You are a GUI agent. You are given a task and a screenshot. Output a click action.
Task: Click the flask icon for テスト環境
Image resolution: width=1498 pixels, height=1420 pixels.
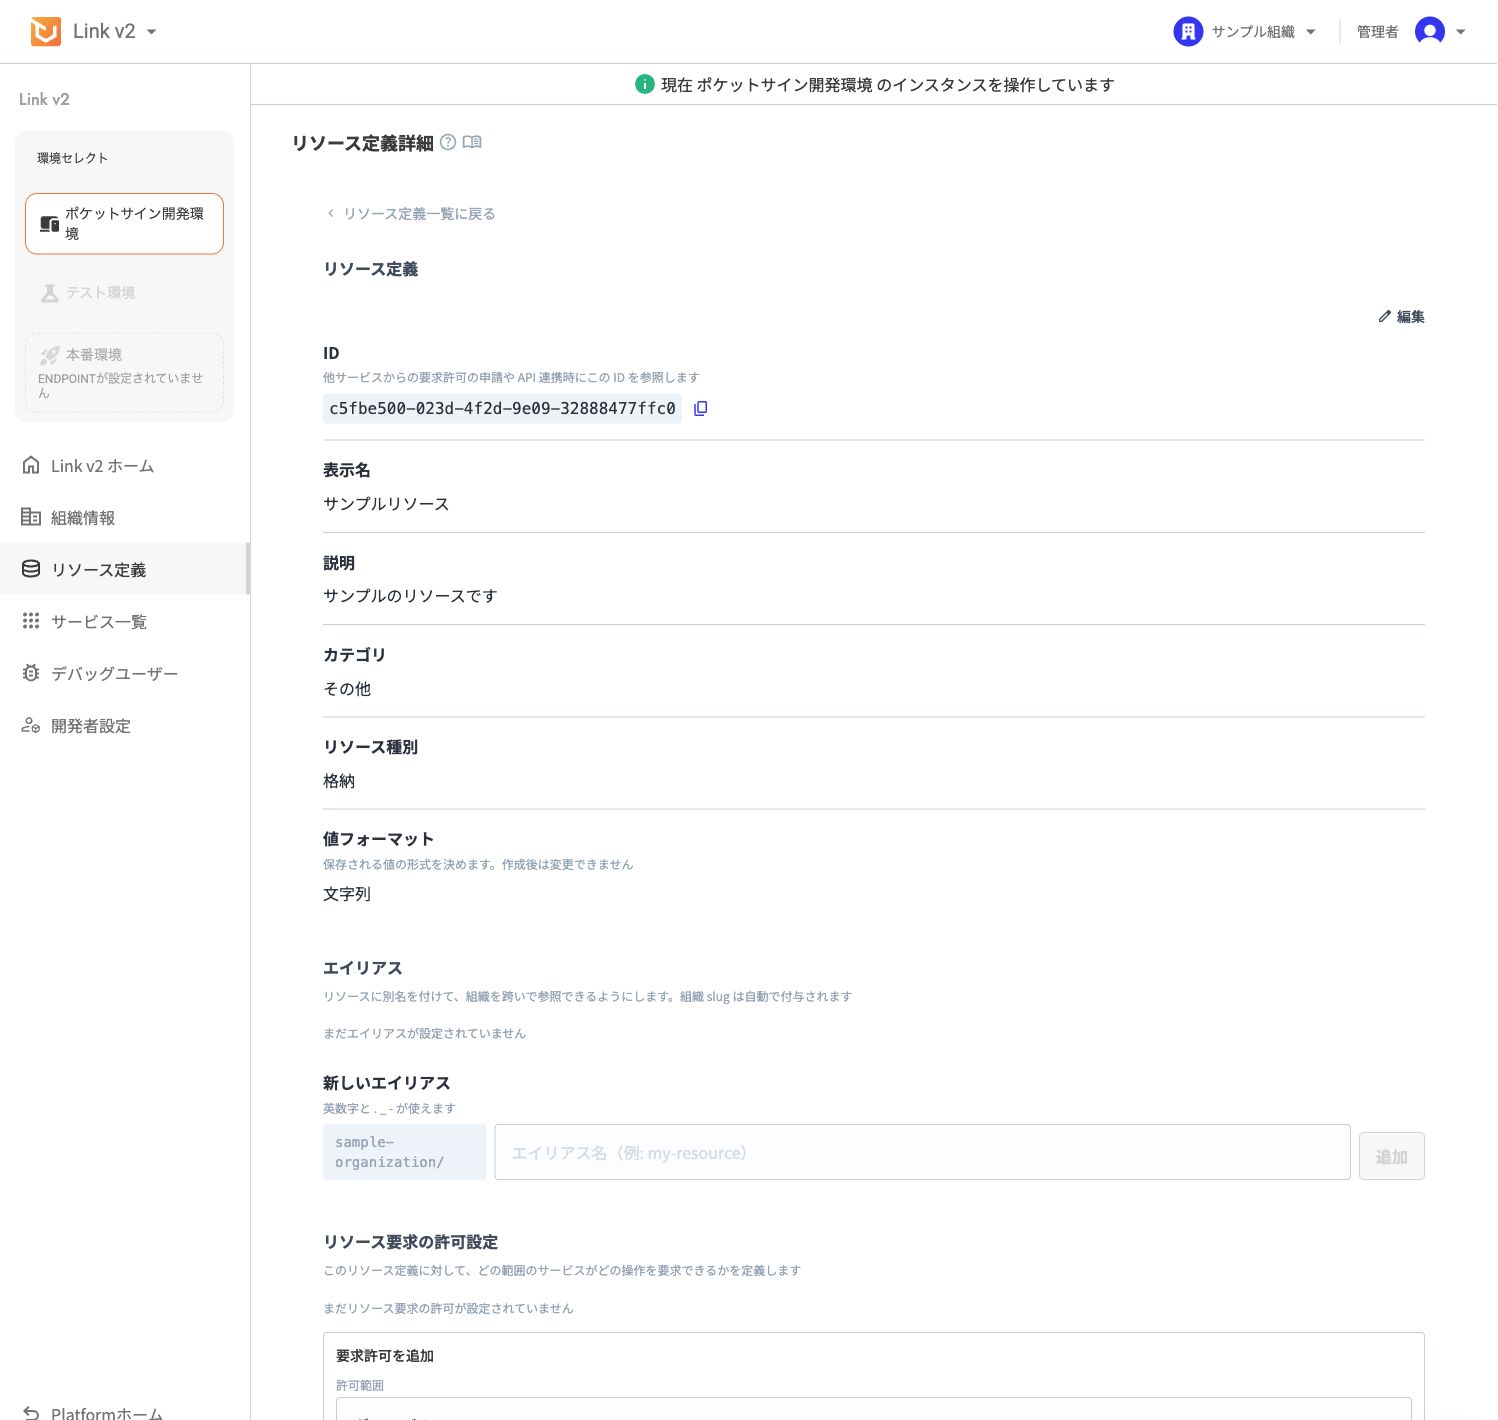click(49, 293)
